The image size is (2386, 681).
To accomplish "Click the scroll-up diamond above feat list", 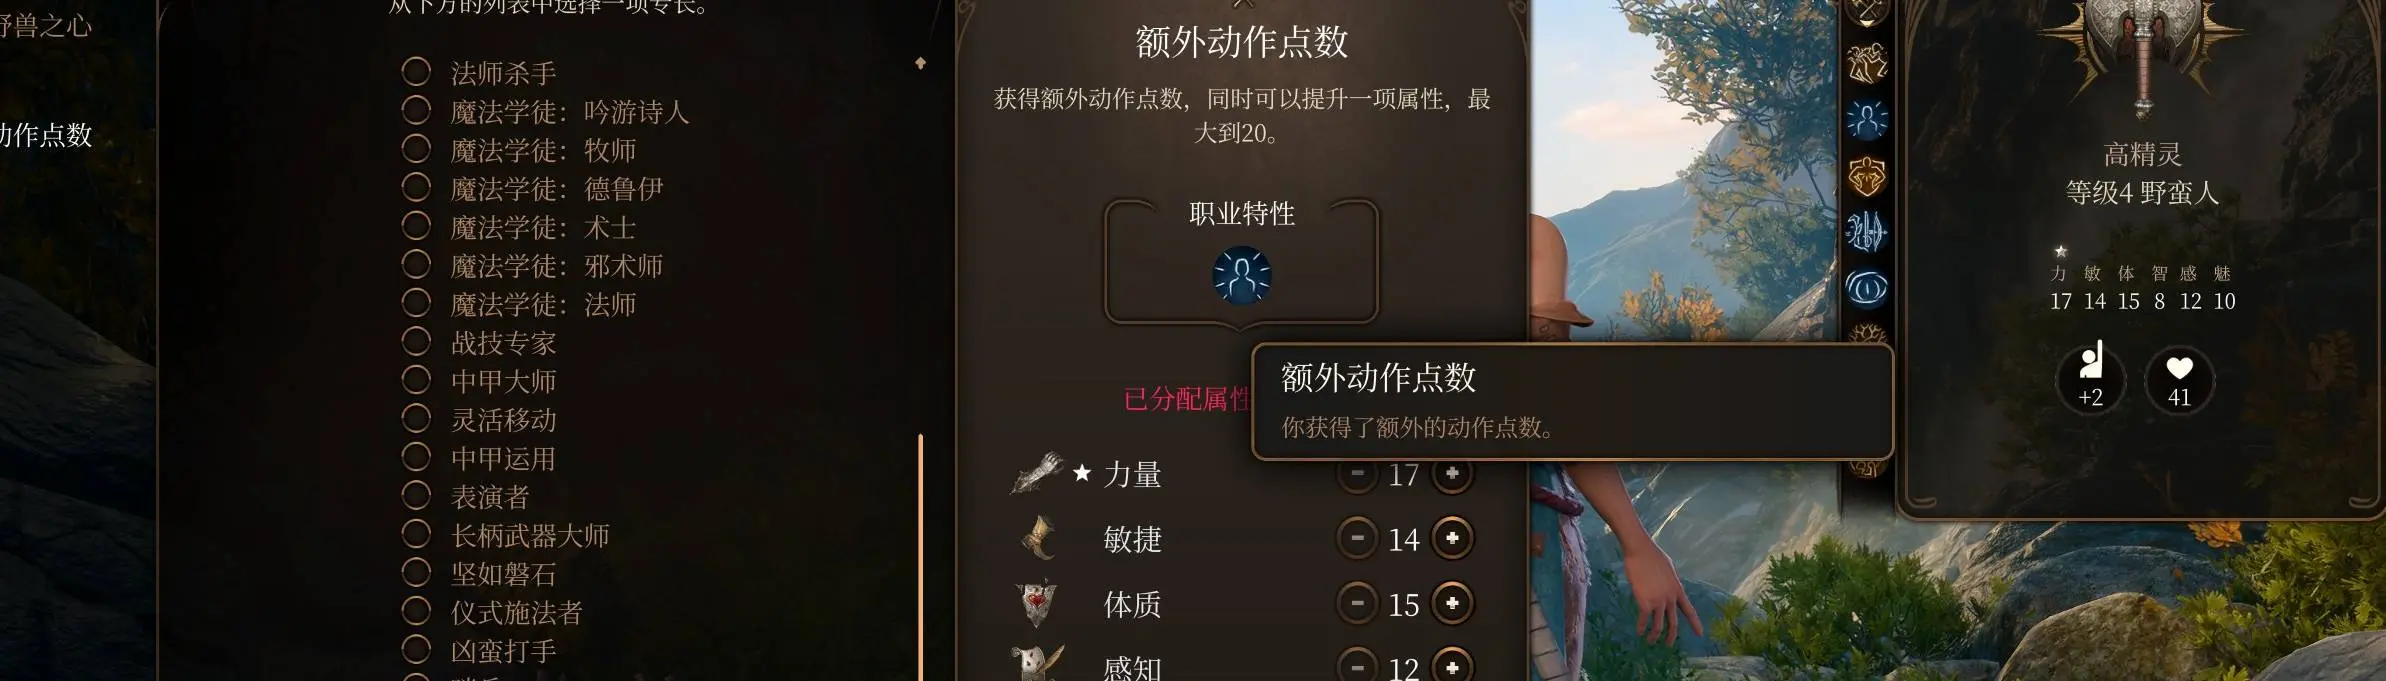I will (920, 63).
